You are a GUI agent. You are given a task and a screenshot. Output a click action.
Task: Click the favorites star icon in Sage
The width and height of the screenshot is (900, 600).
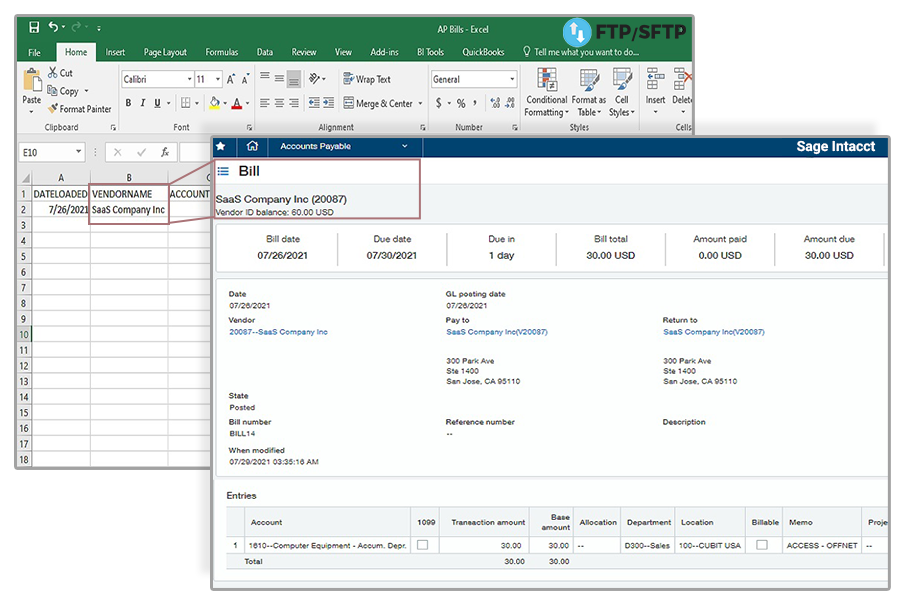click(x=221, y=147)
